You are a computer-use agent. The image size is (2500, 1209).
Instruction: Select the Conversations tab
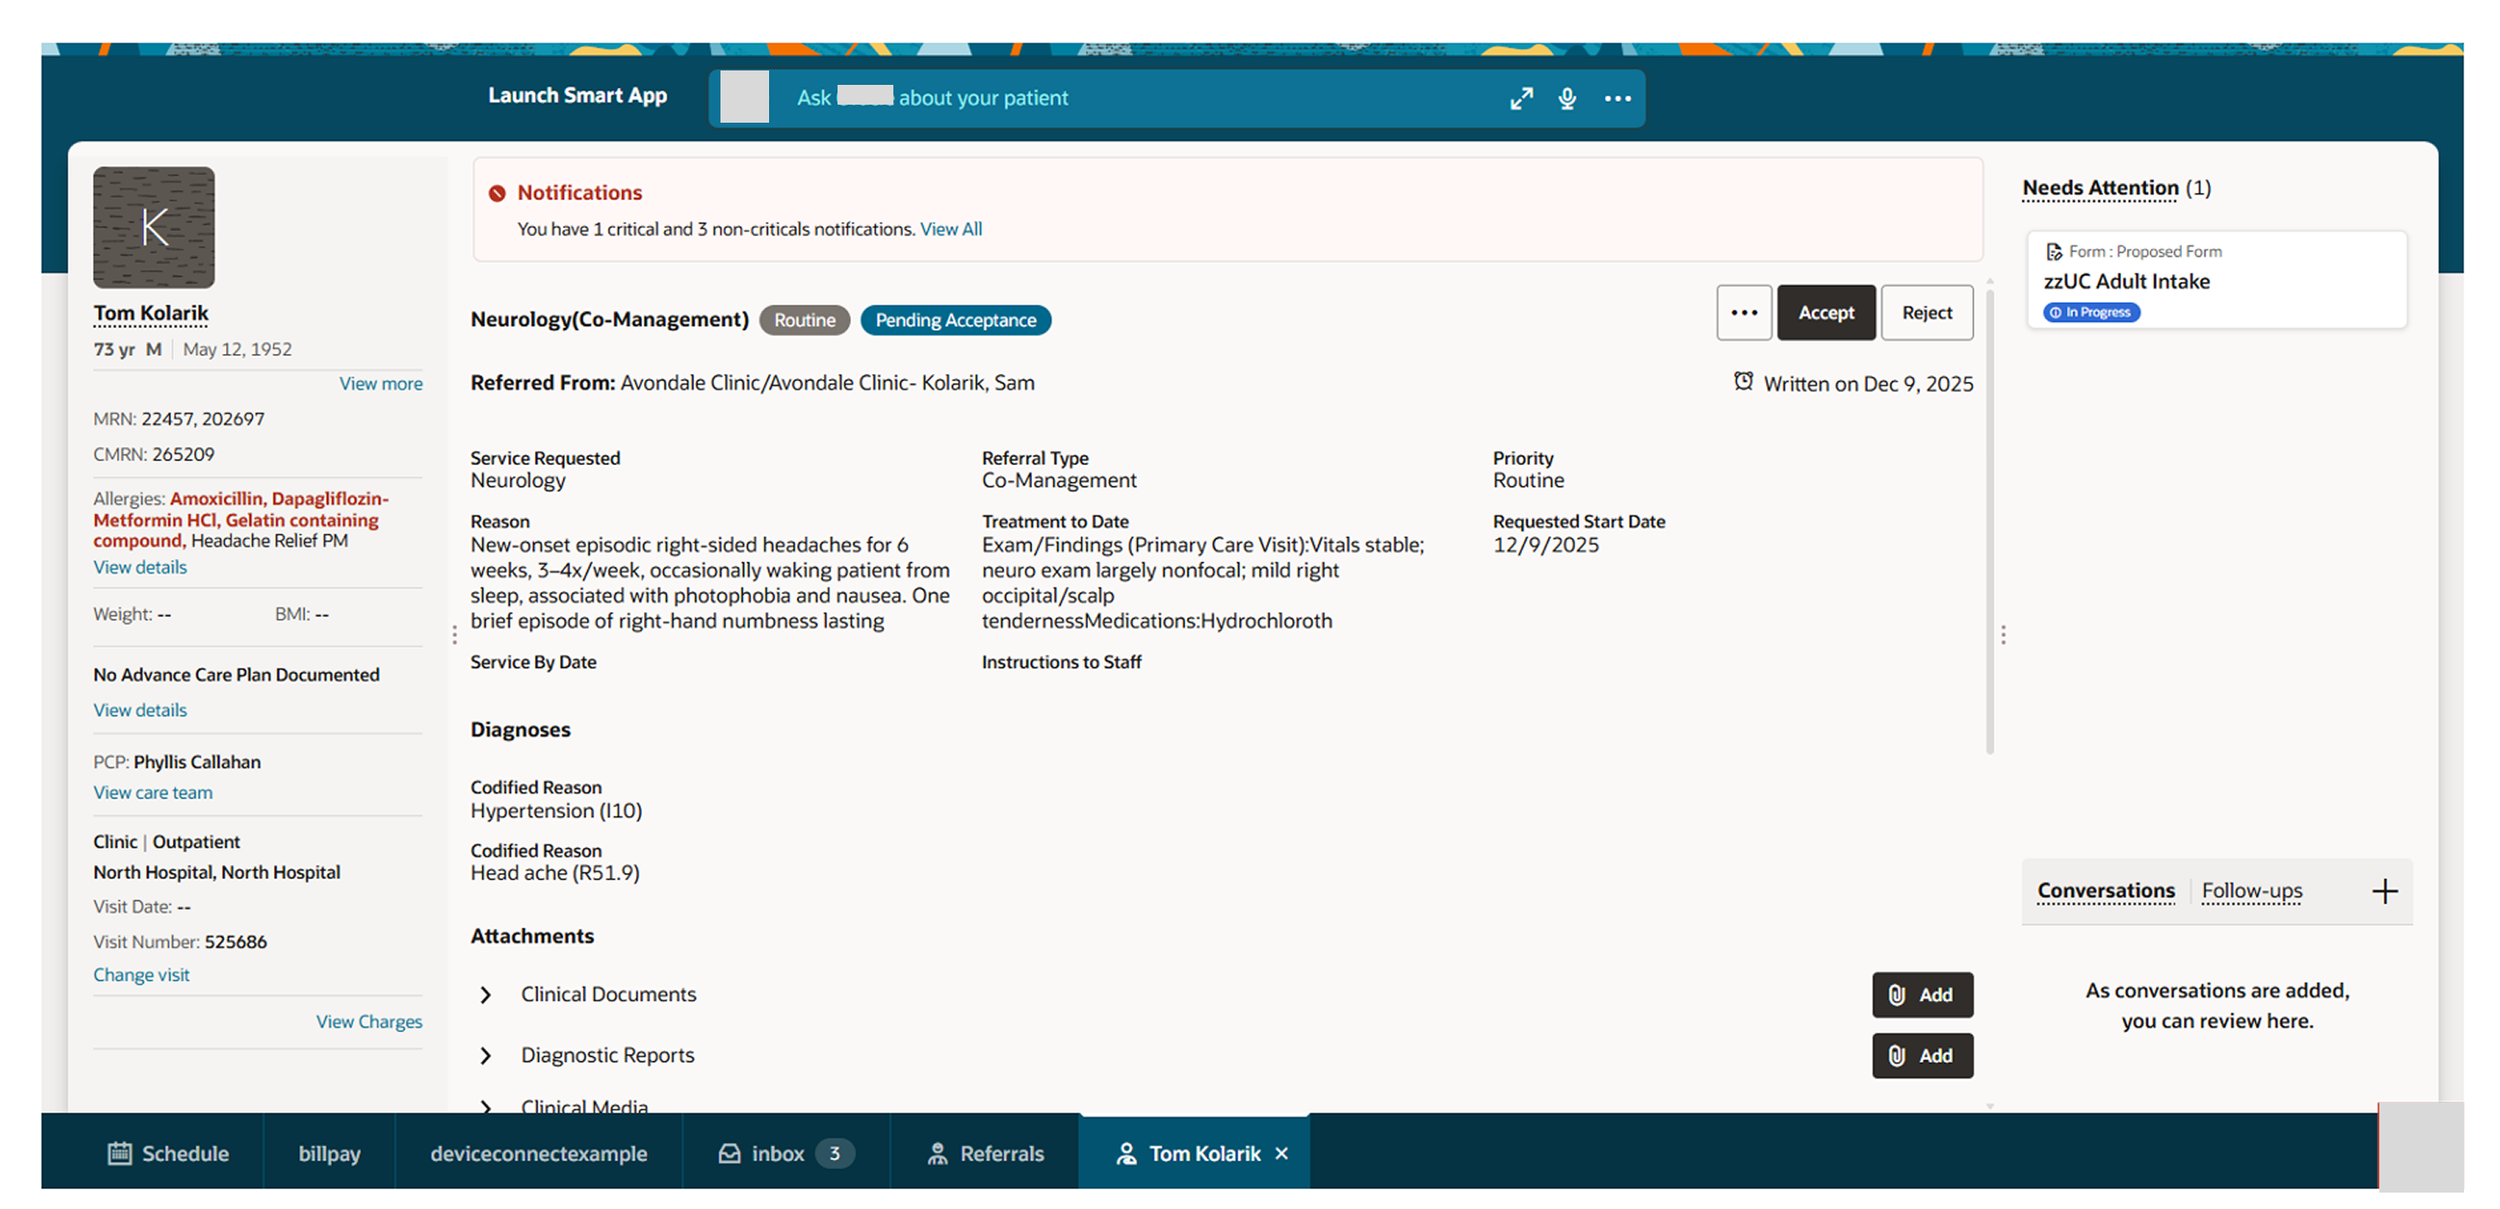[x=2106, y=891]
